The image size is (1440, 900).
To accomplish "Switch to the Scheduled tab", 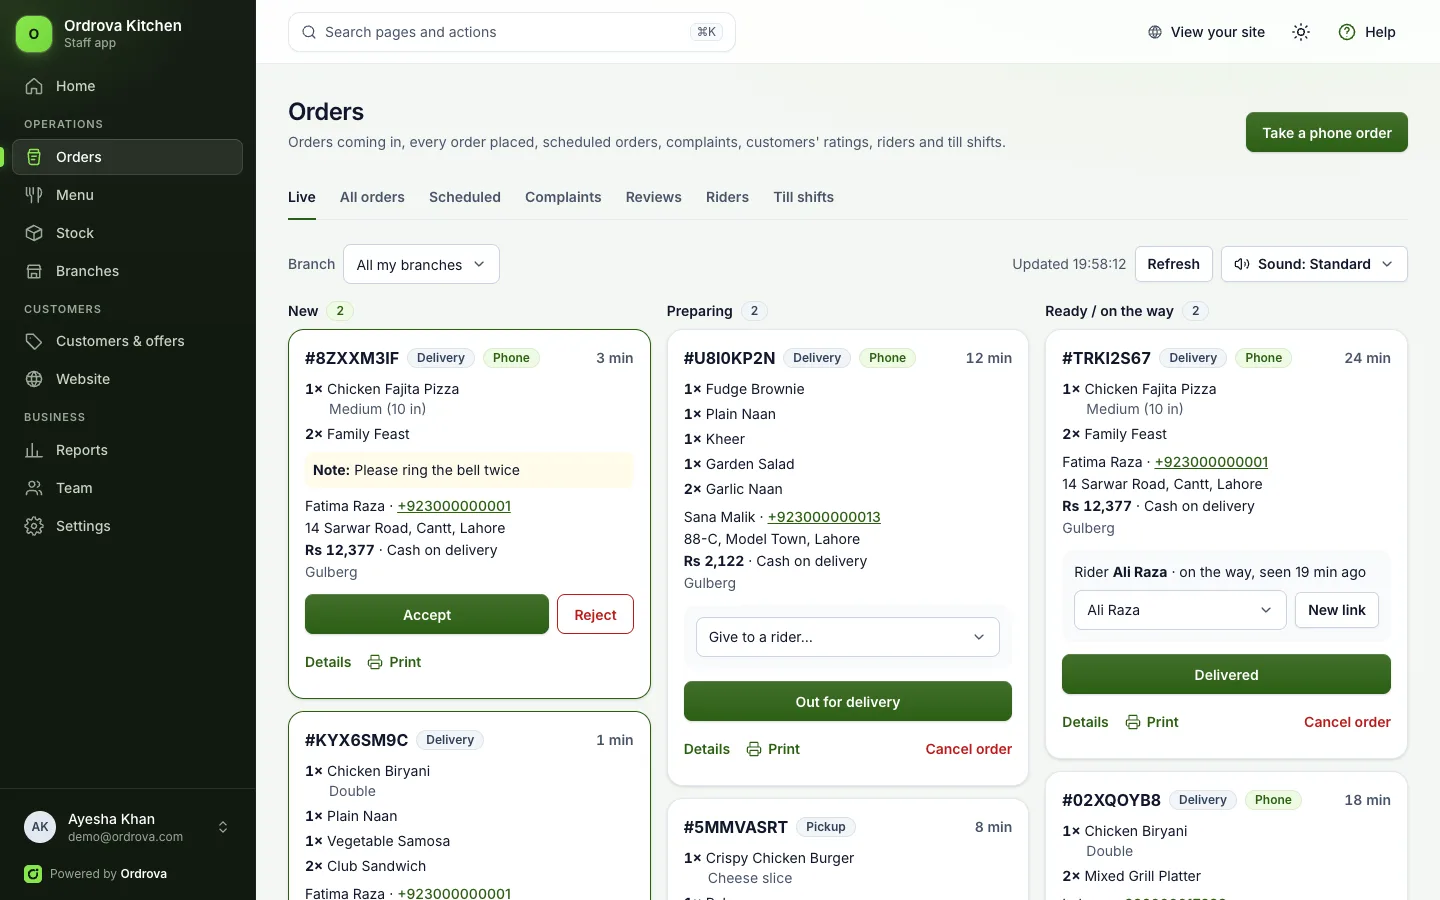I will coord(465,197).
